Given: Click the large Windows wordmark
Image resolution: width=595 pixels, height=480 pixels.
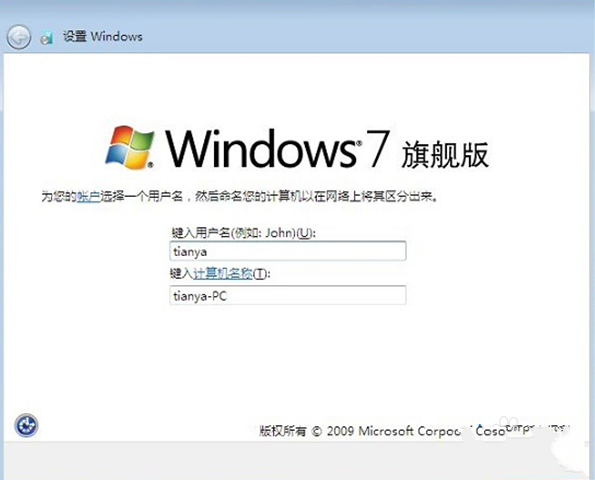Looking at the screenshot, I should 261,149.
